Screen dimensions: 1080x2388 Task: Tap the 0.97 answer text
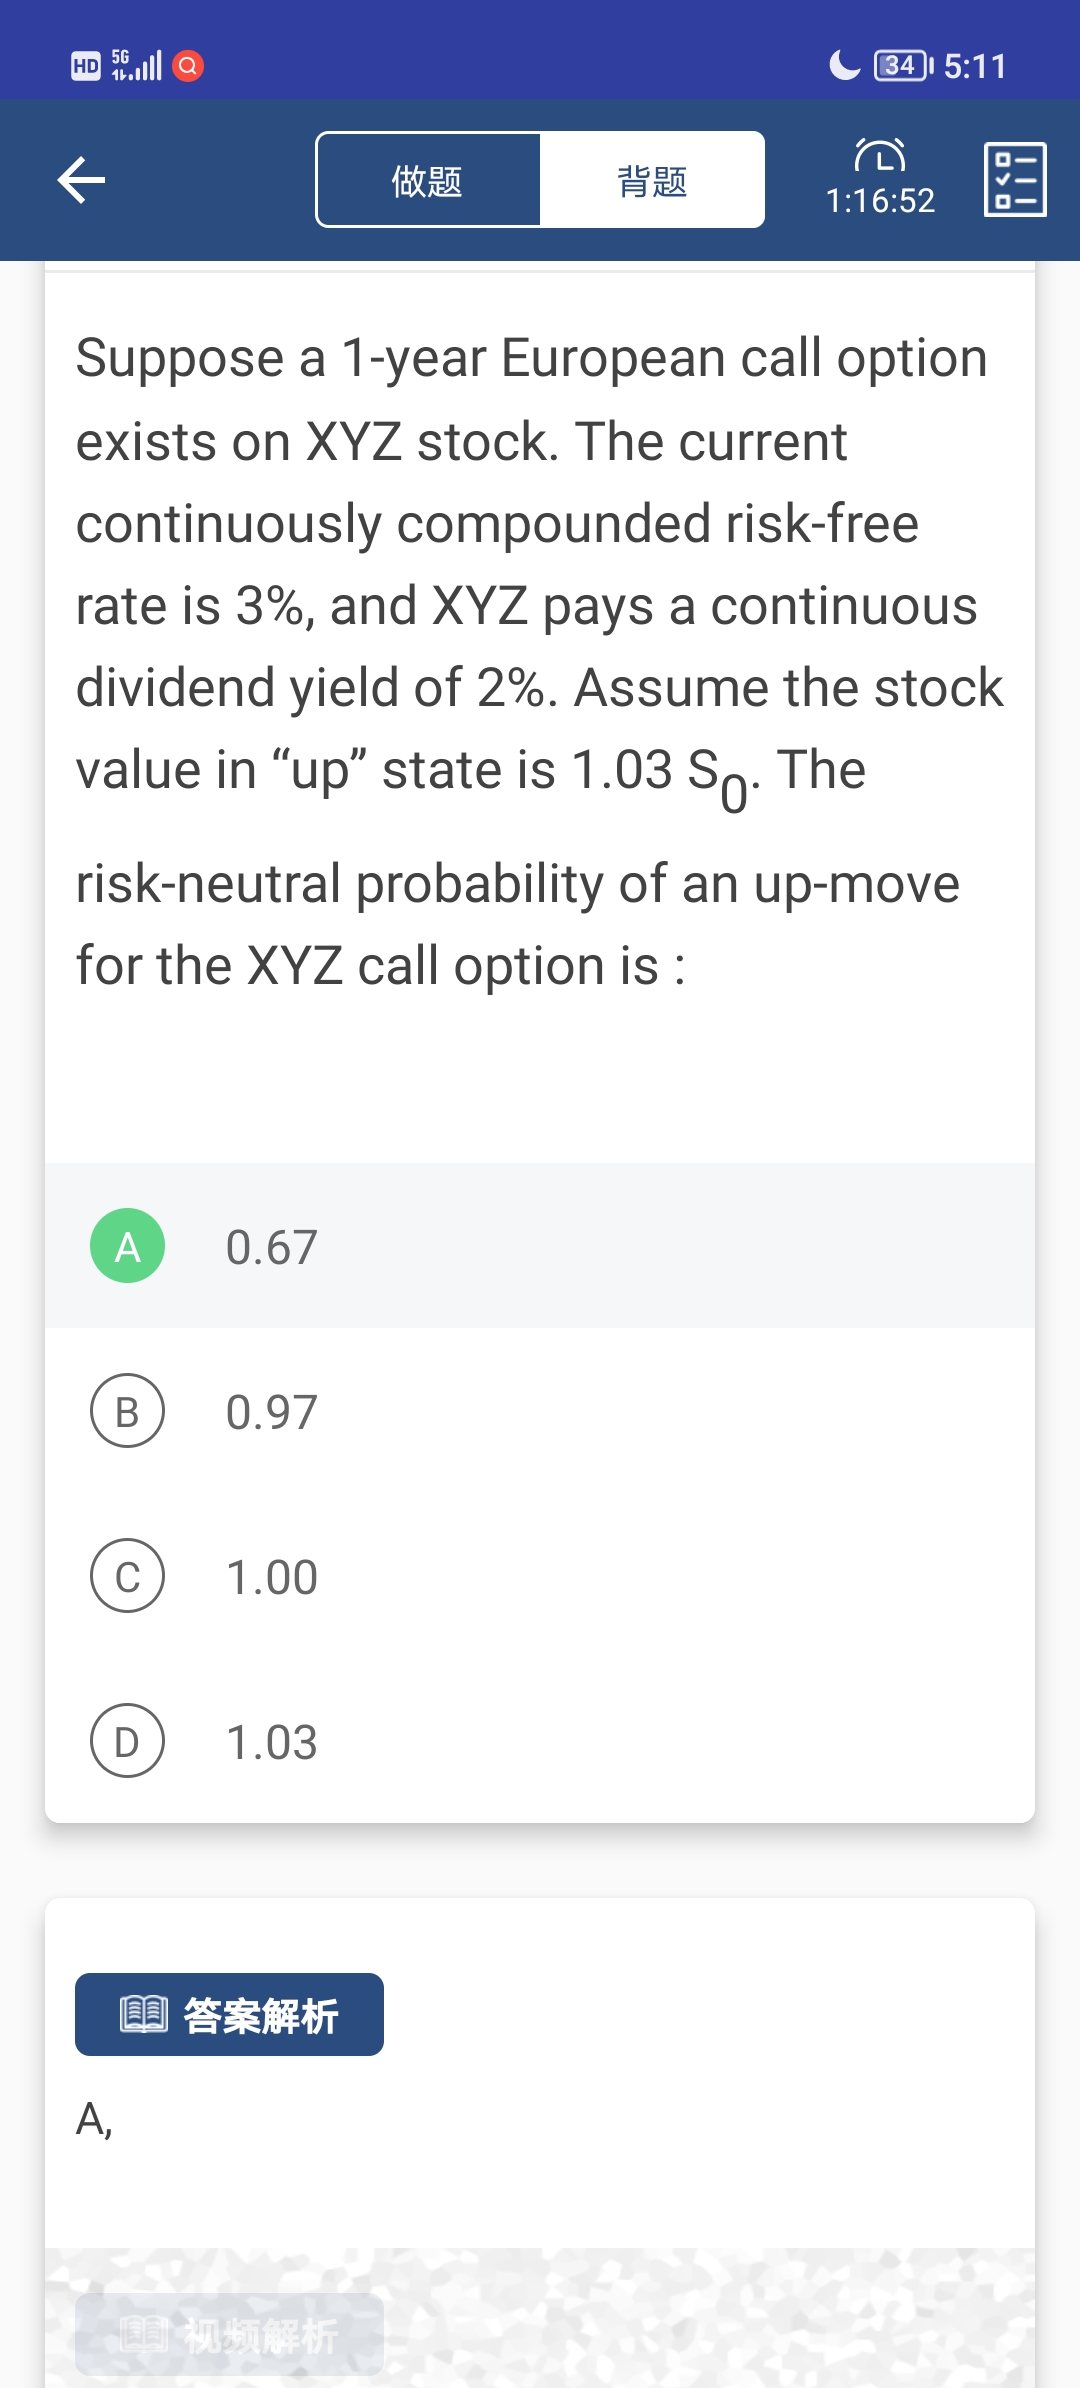tap(272, 1412)
